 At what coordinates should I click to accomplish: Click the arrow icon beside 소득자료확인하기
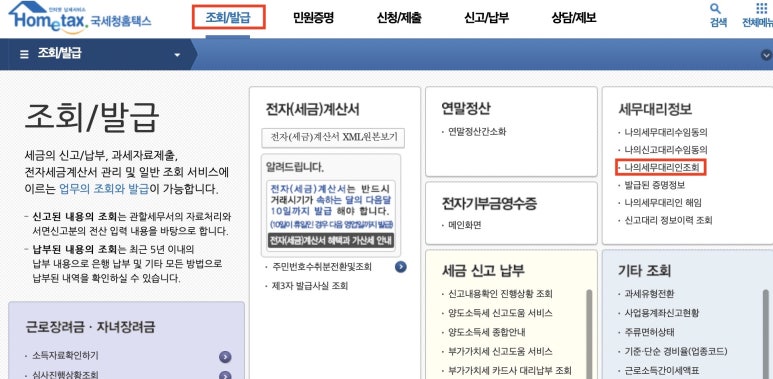coord(225,357)
